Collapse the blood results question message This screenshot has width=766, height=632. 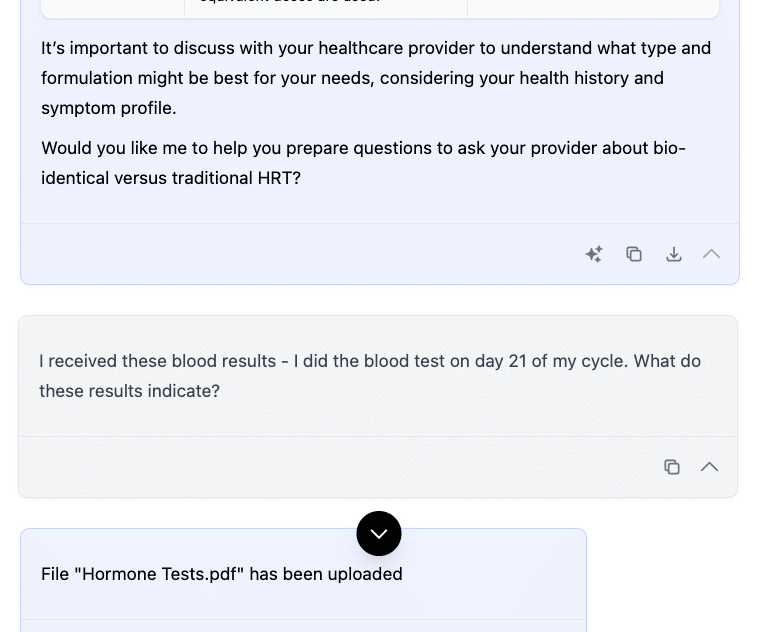[709, 467]
